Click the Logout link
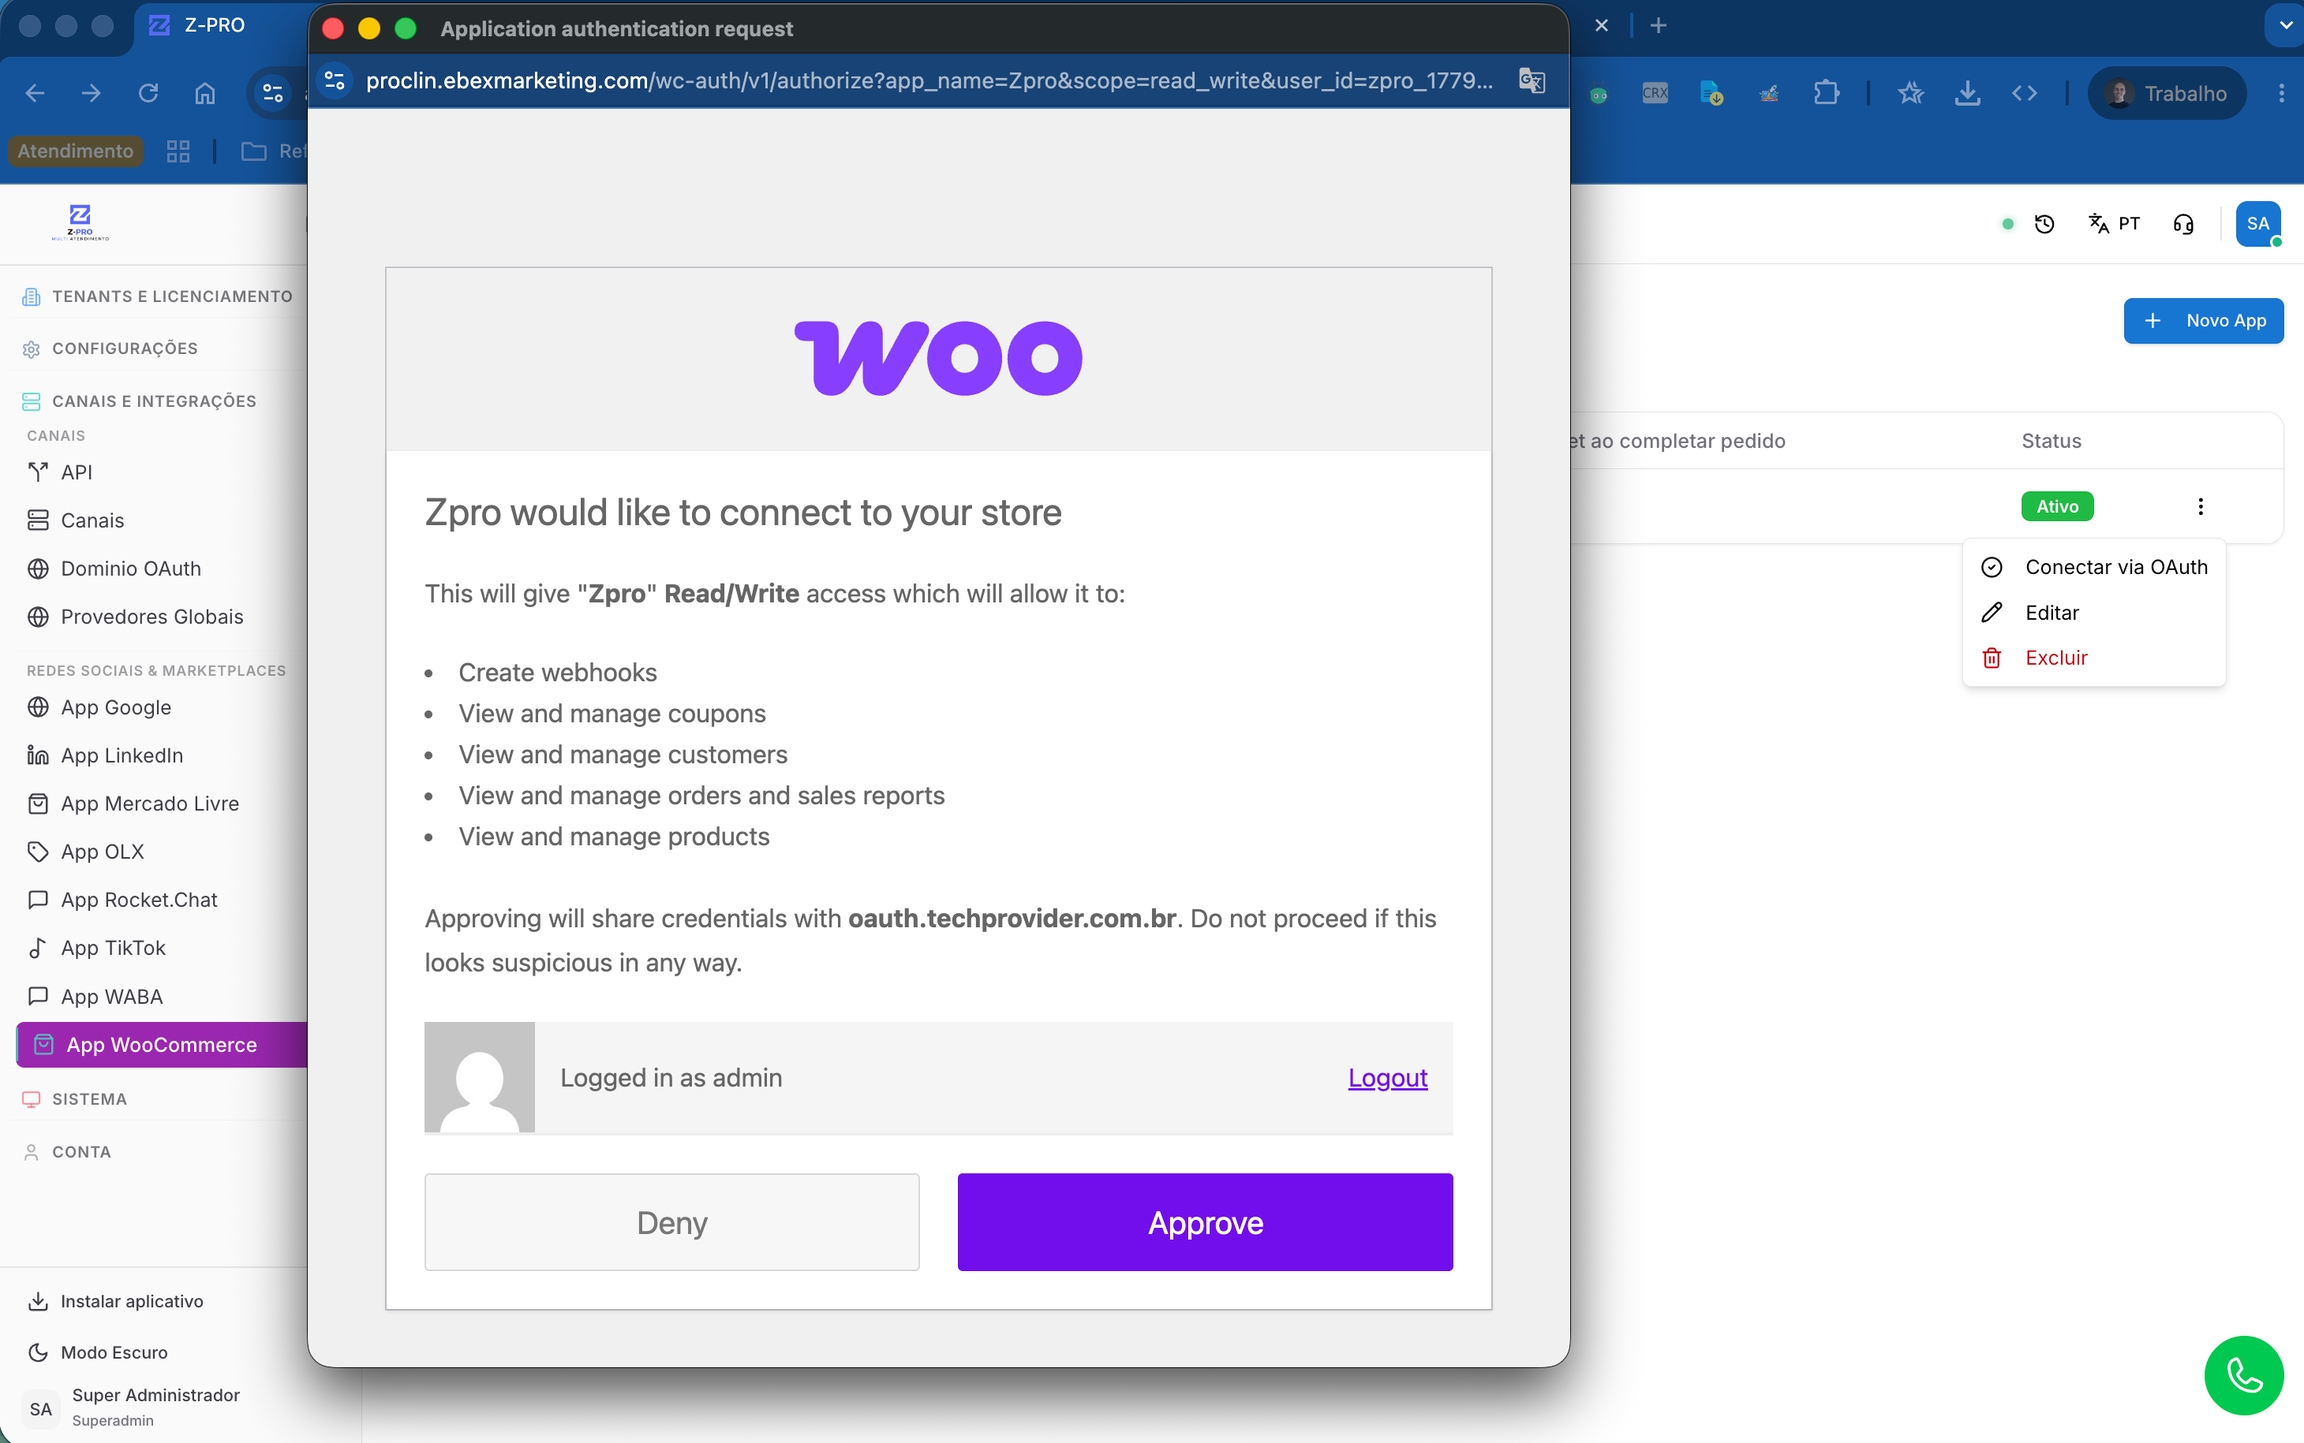2304x1443 pixels. coord(1387,1077)
